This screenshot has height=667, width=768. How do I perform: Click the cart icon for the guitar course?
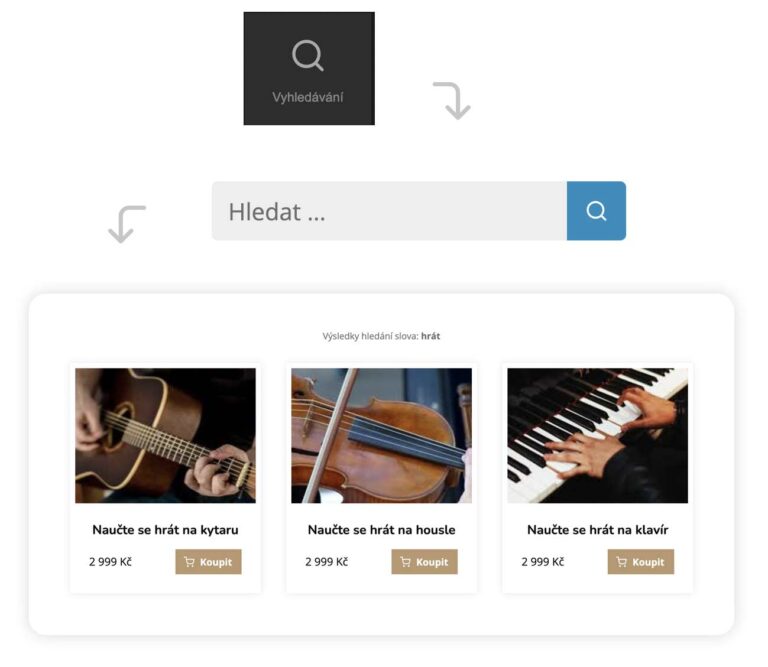click(x=189, y=562)
